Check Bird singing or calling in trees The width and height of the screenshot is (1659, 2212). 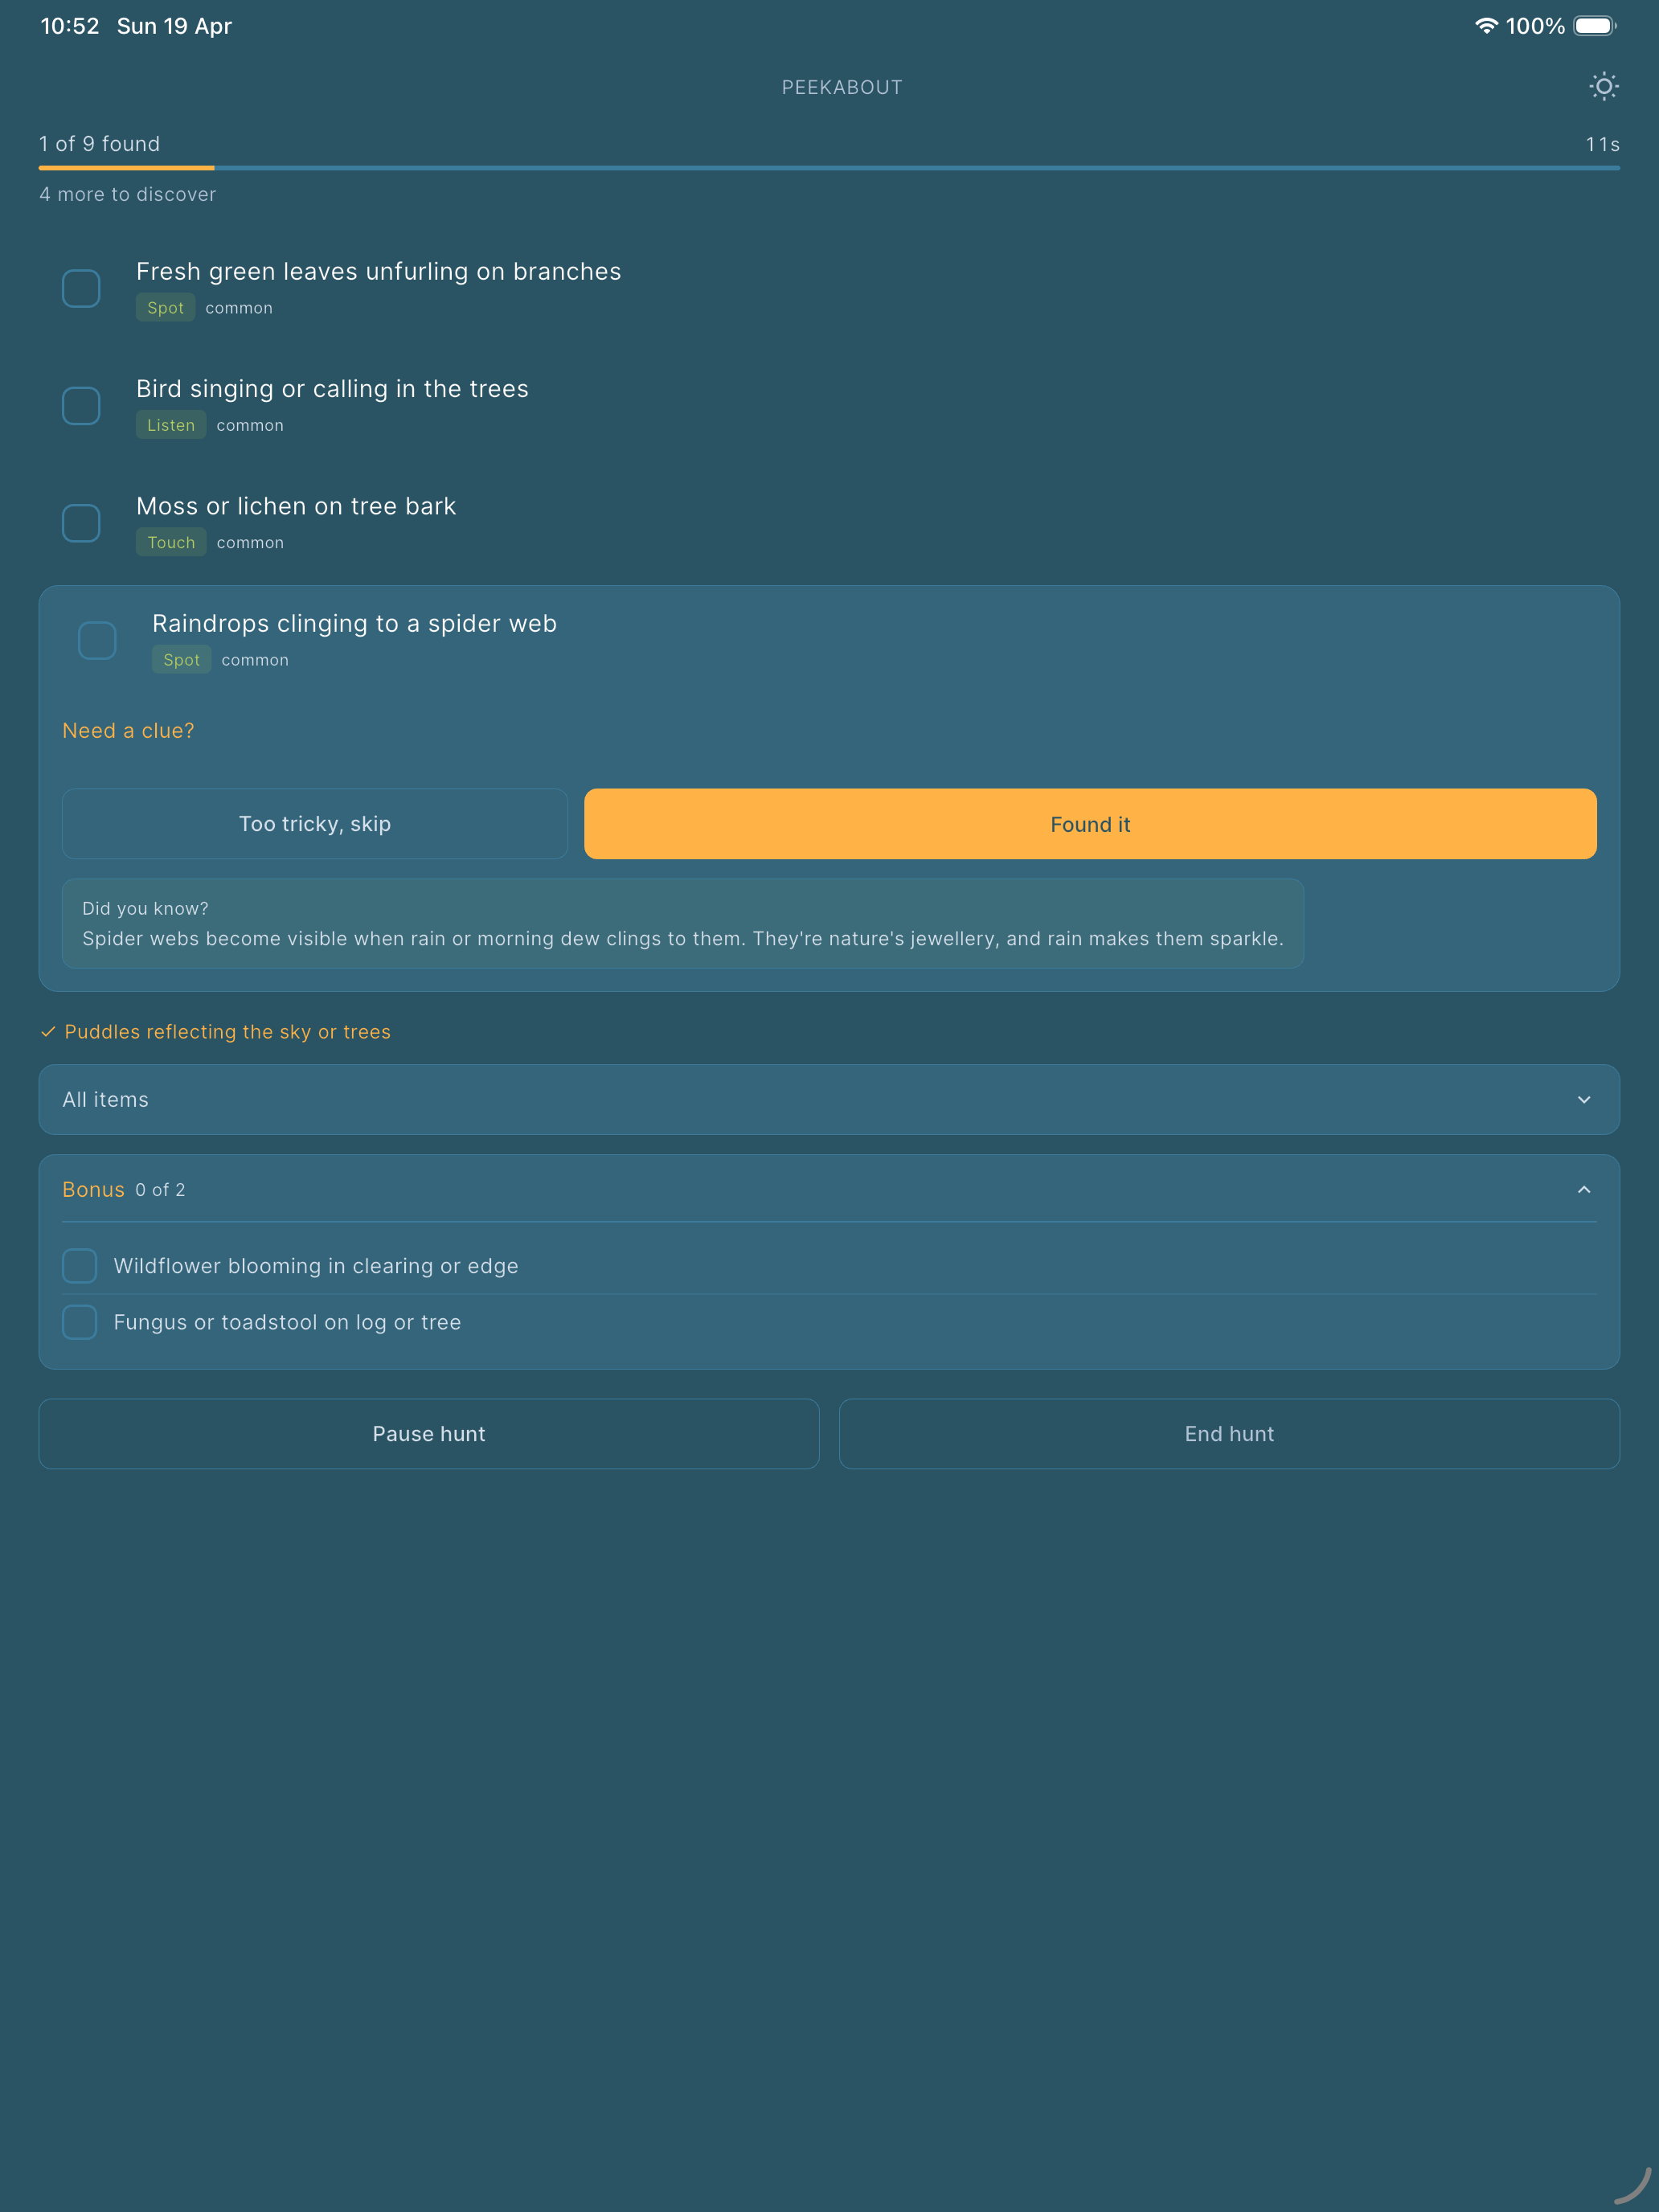81,406
